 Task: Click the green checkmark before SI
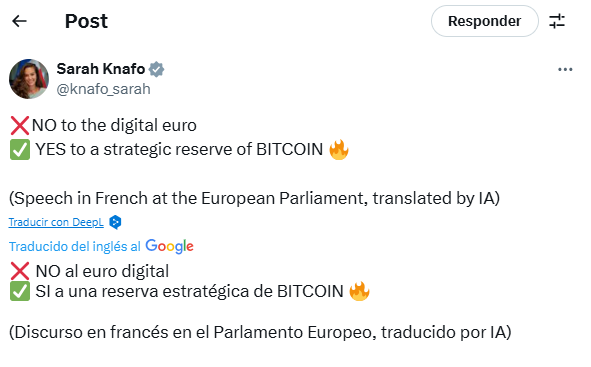20,292
